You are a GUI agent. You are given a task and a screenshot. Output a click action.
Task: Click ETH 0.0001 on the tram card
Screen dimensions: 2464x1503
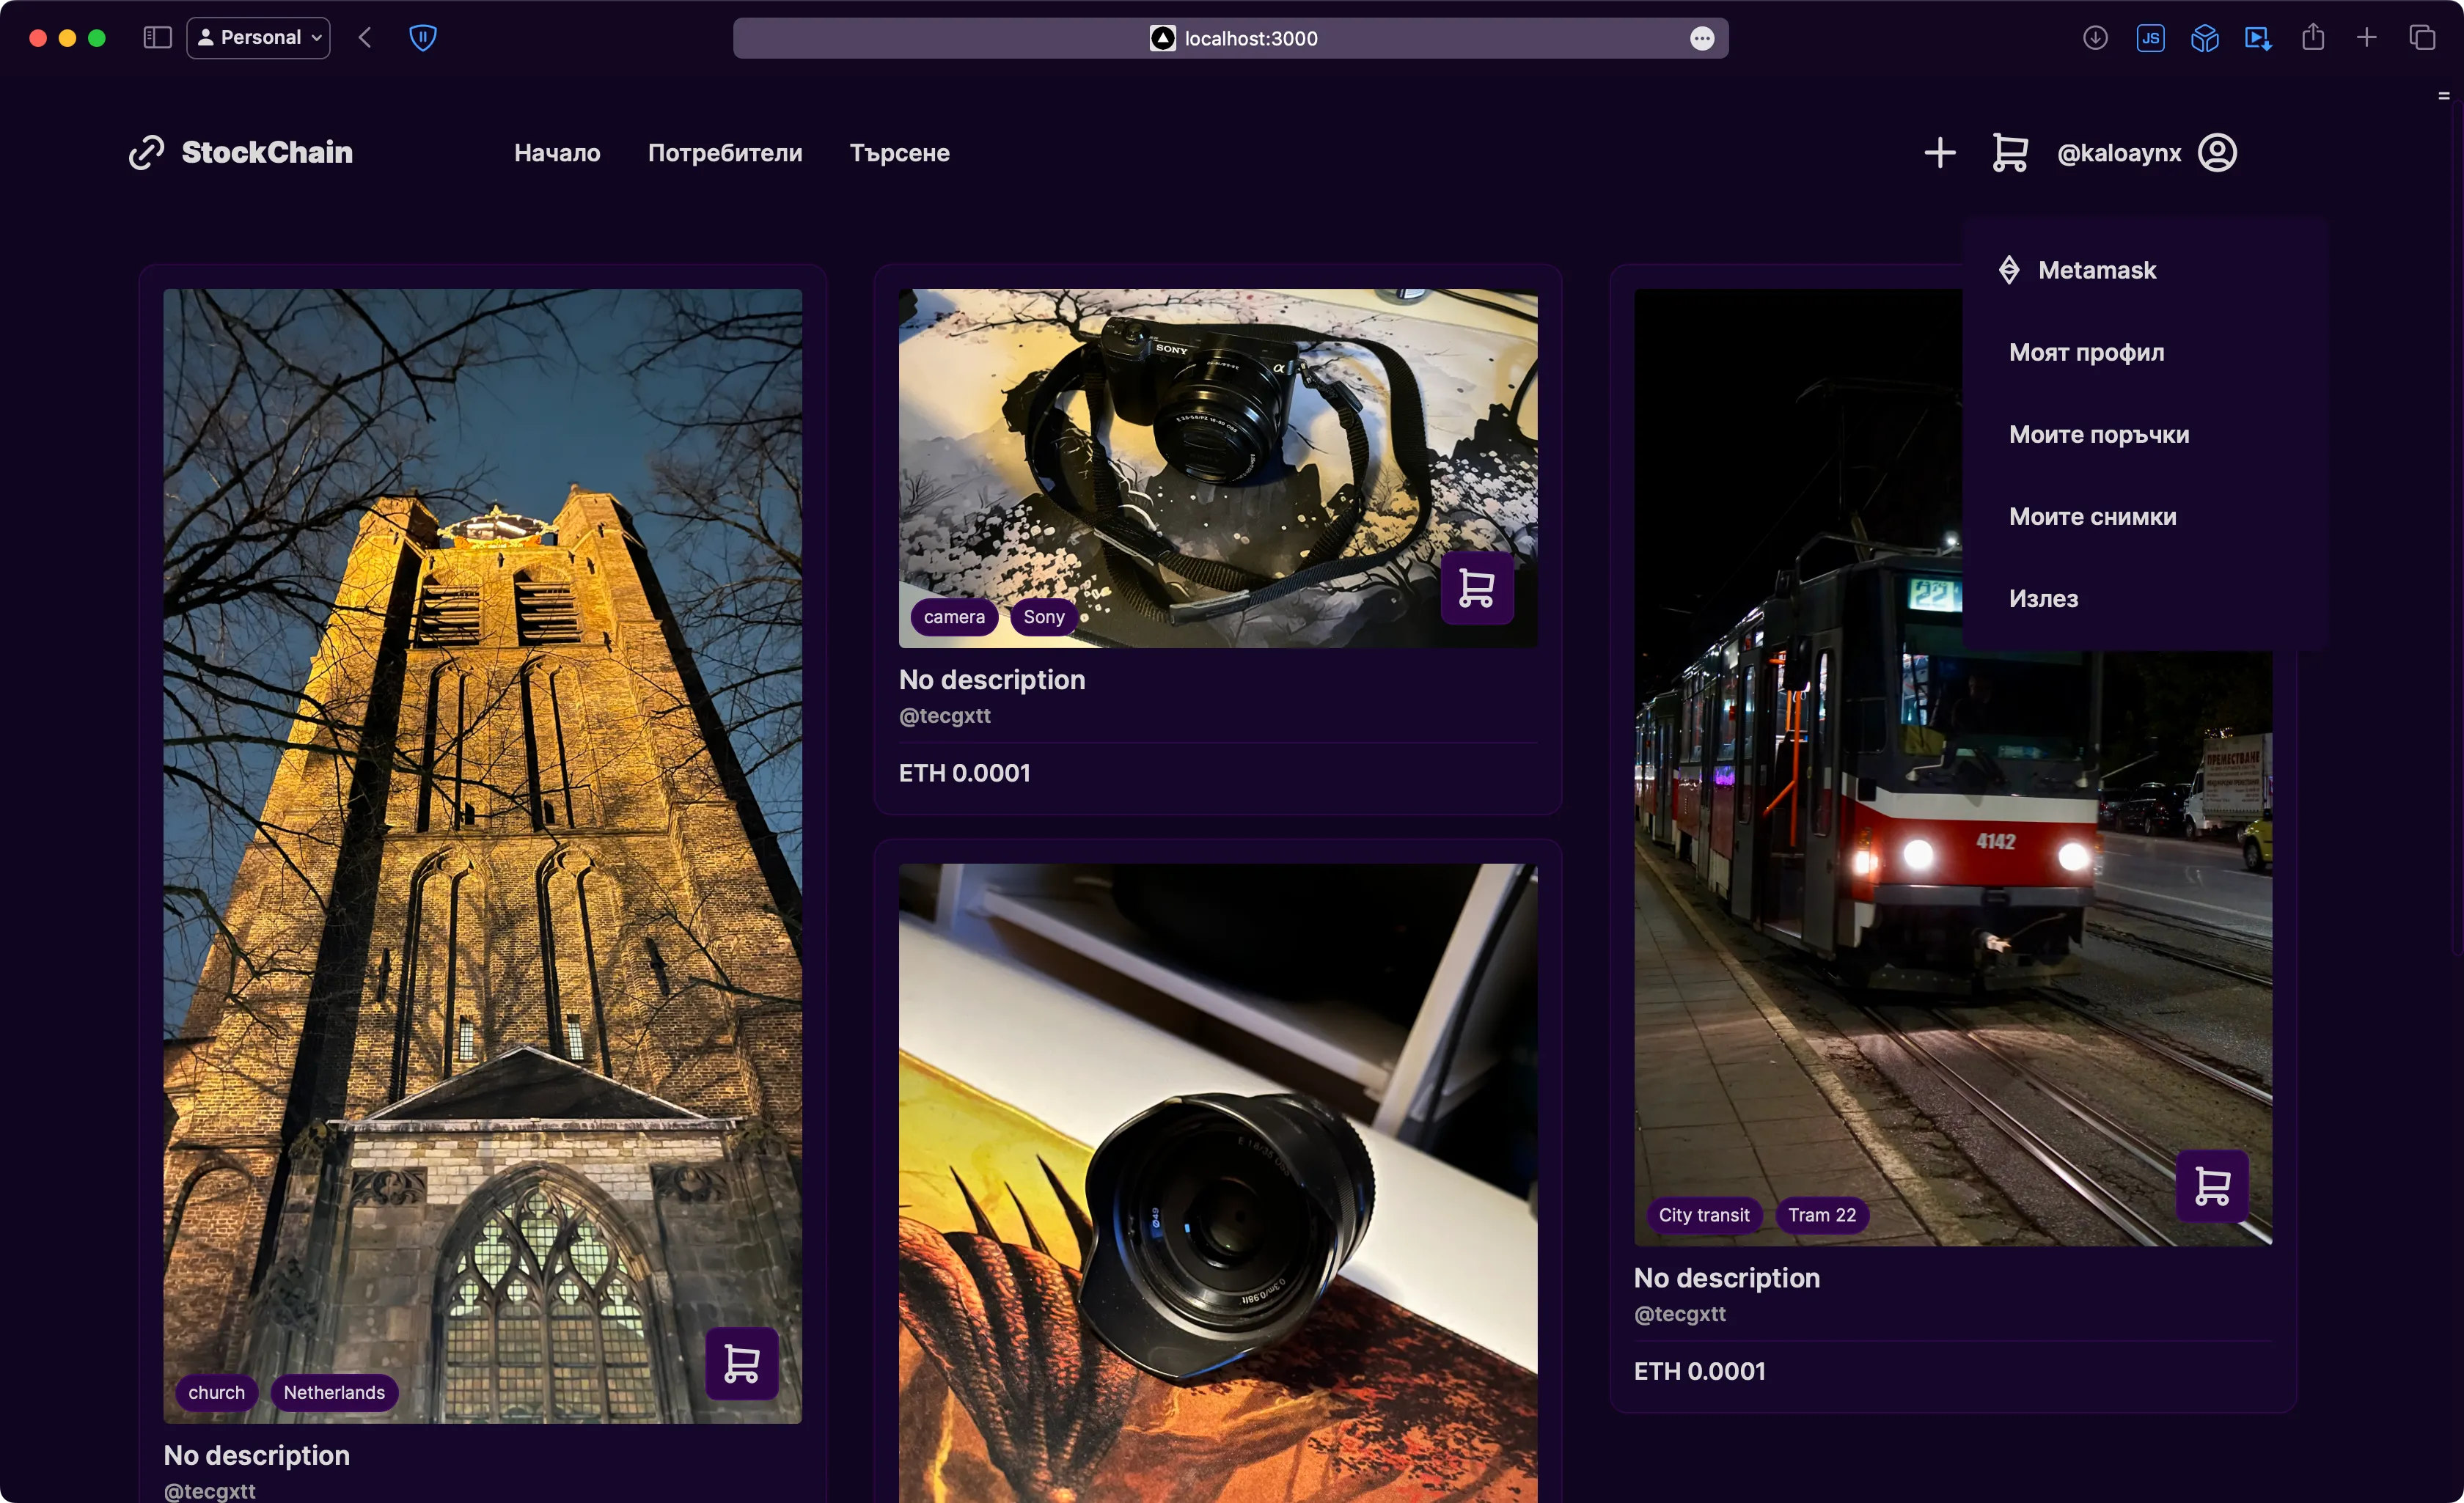(1700, 1371)
